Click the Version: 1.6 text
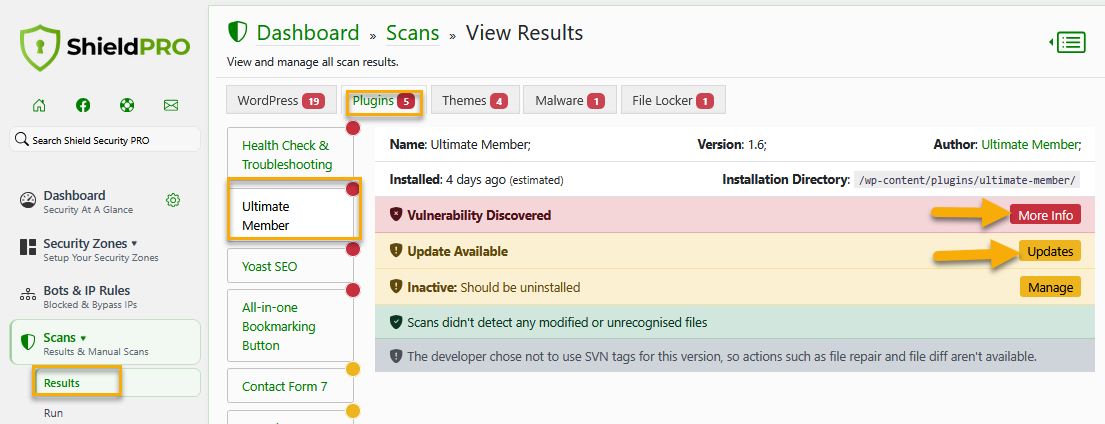This screenshot has width=1105, height=424. click(x=731, y=144)
